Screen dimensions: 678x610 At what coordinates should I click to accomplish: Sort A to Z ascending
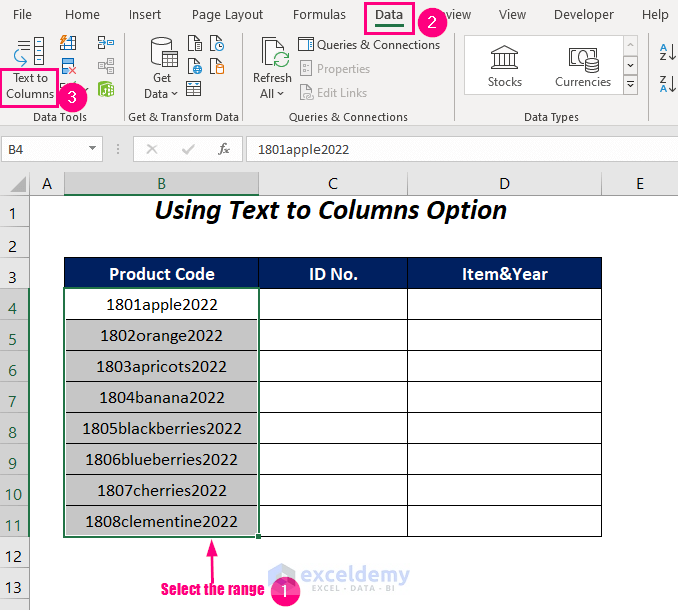pos(667,52)
